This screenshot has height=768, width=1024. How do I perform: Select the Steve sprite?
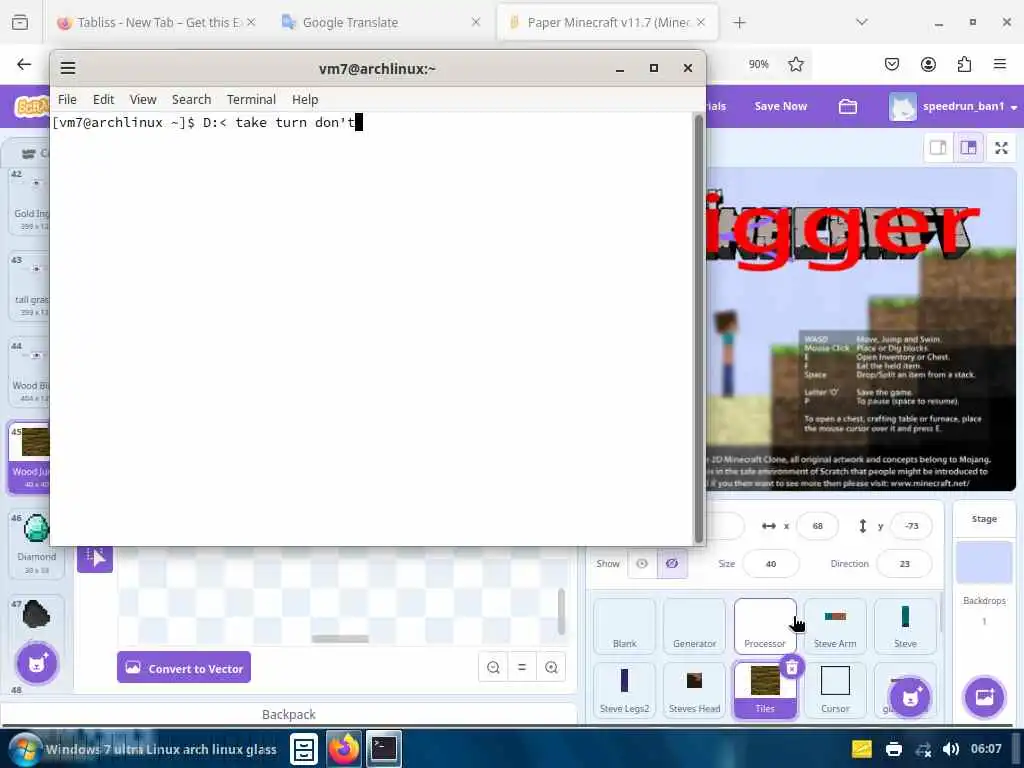point(905,626)
